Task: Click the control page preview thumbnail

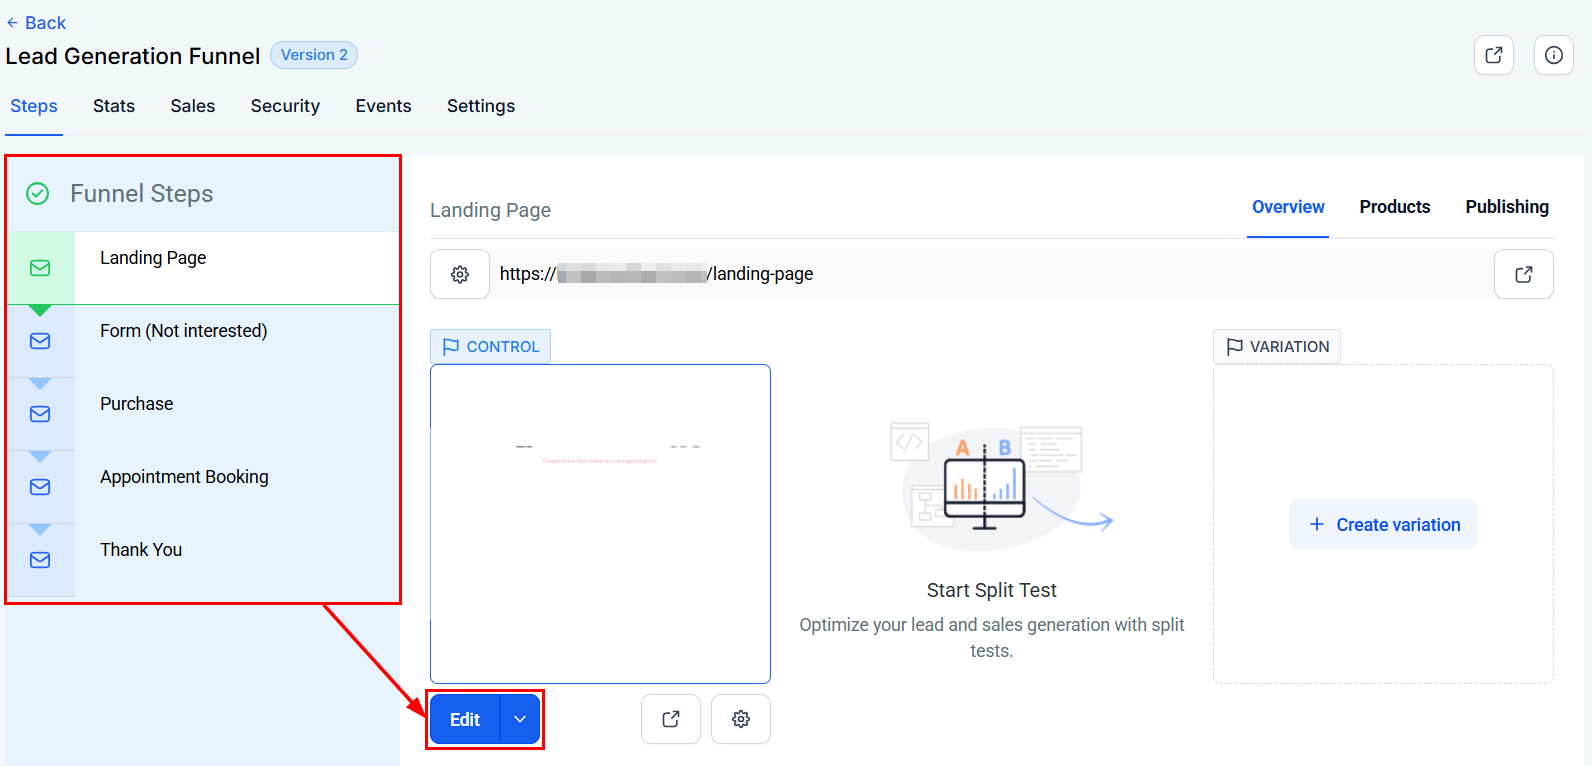Action: [600, 523]
